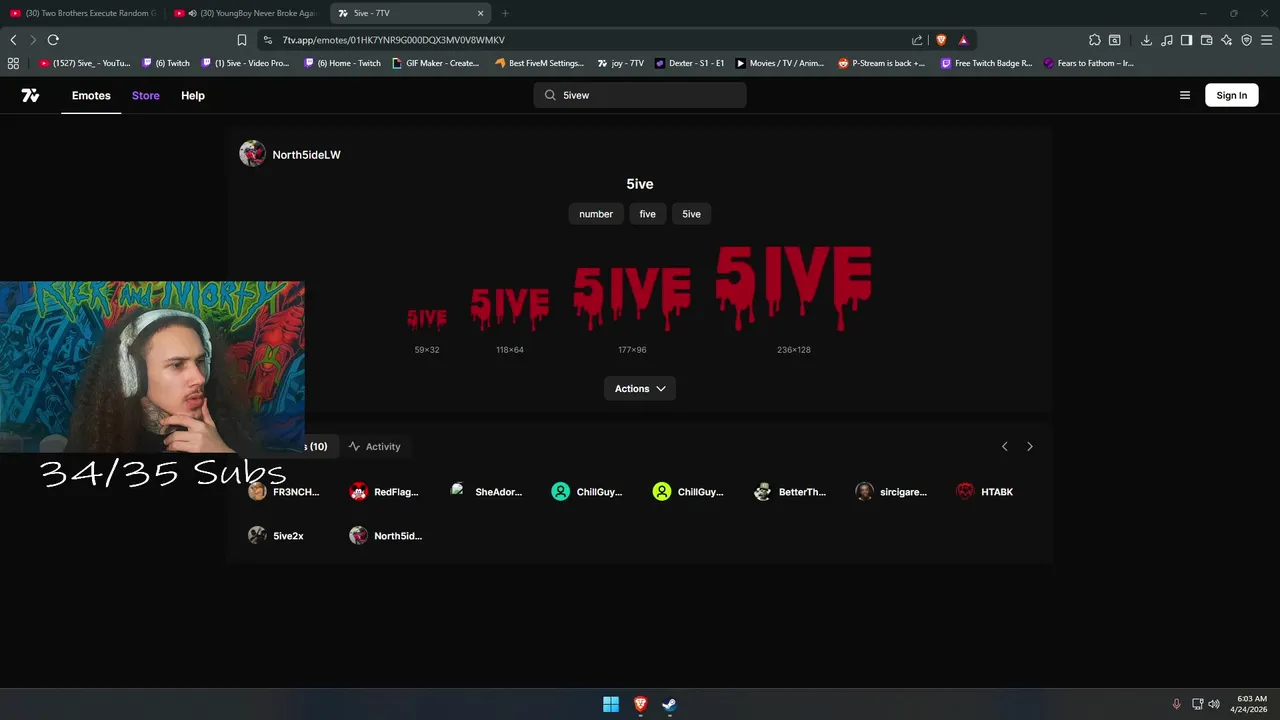The width and height of the screenshot is (1280, 720).
Task: Go to next page of channels arrow
Action: (1030, 446)
